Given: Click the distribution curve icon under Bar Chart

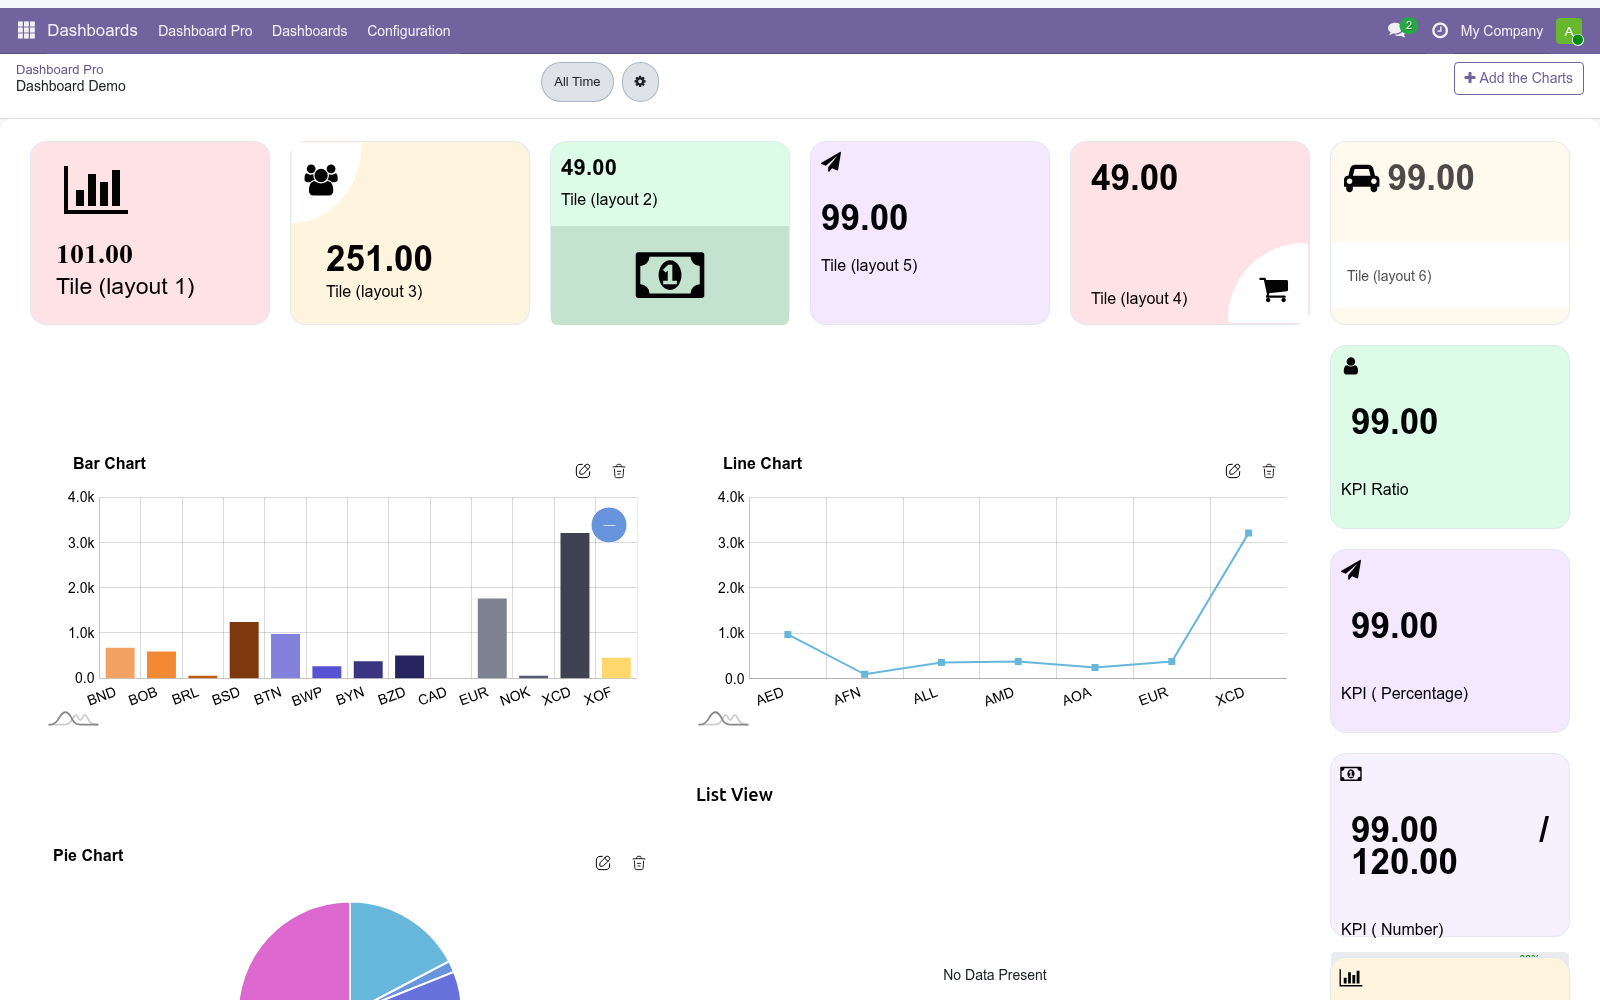Looking at the screenshot, I should coord(73,718).
